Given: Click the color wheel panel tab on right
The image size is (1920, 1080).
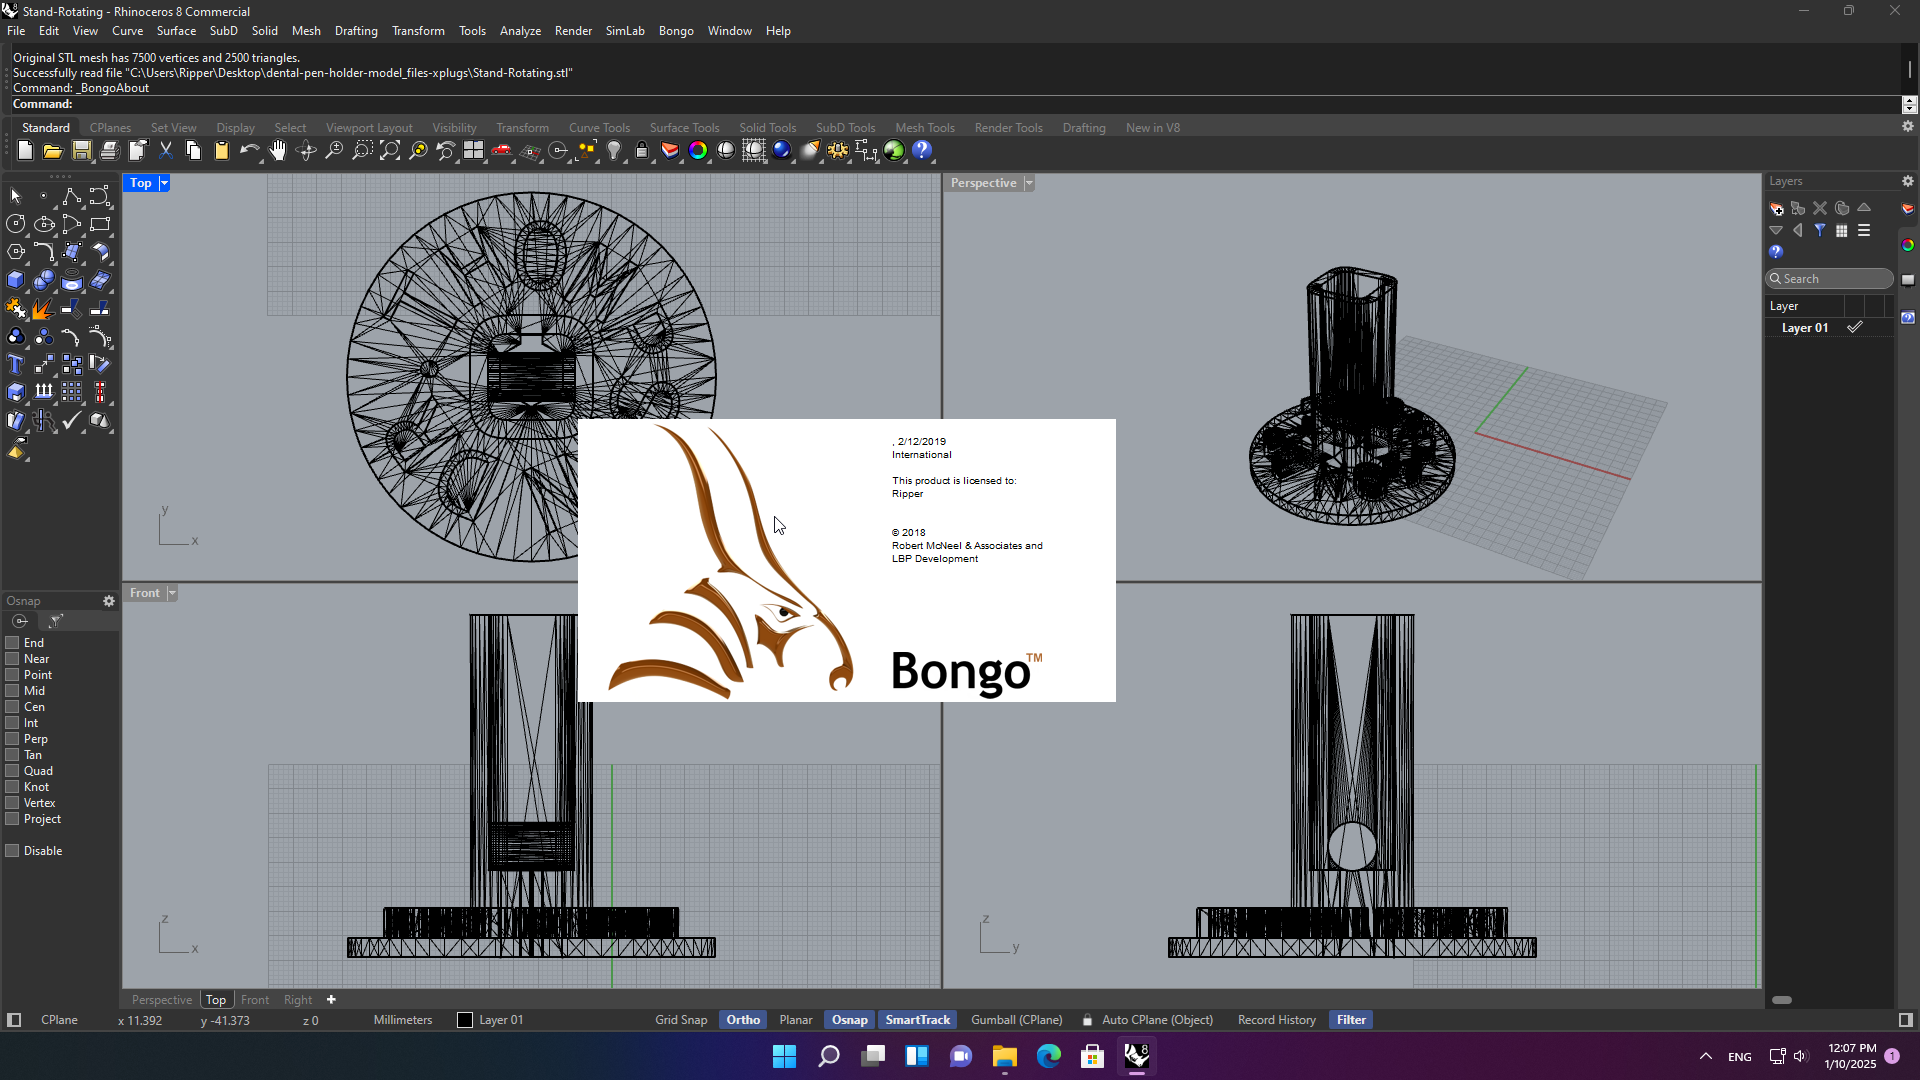Looking at the screenshot, I should point(1908,245).
